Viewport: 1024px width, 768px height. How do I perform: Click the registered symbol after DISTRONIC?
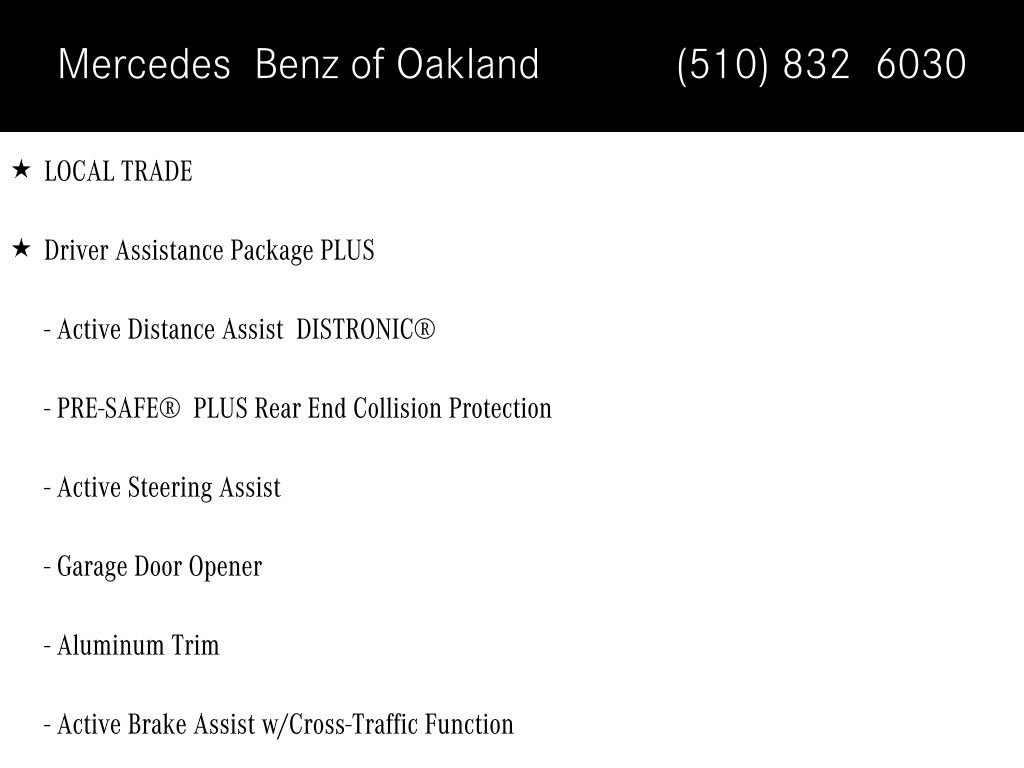pos(424,330)
